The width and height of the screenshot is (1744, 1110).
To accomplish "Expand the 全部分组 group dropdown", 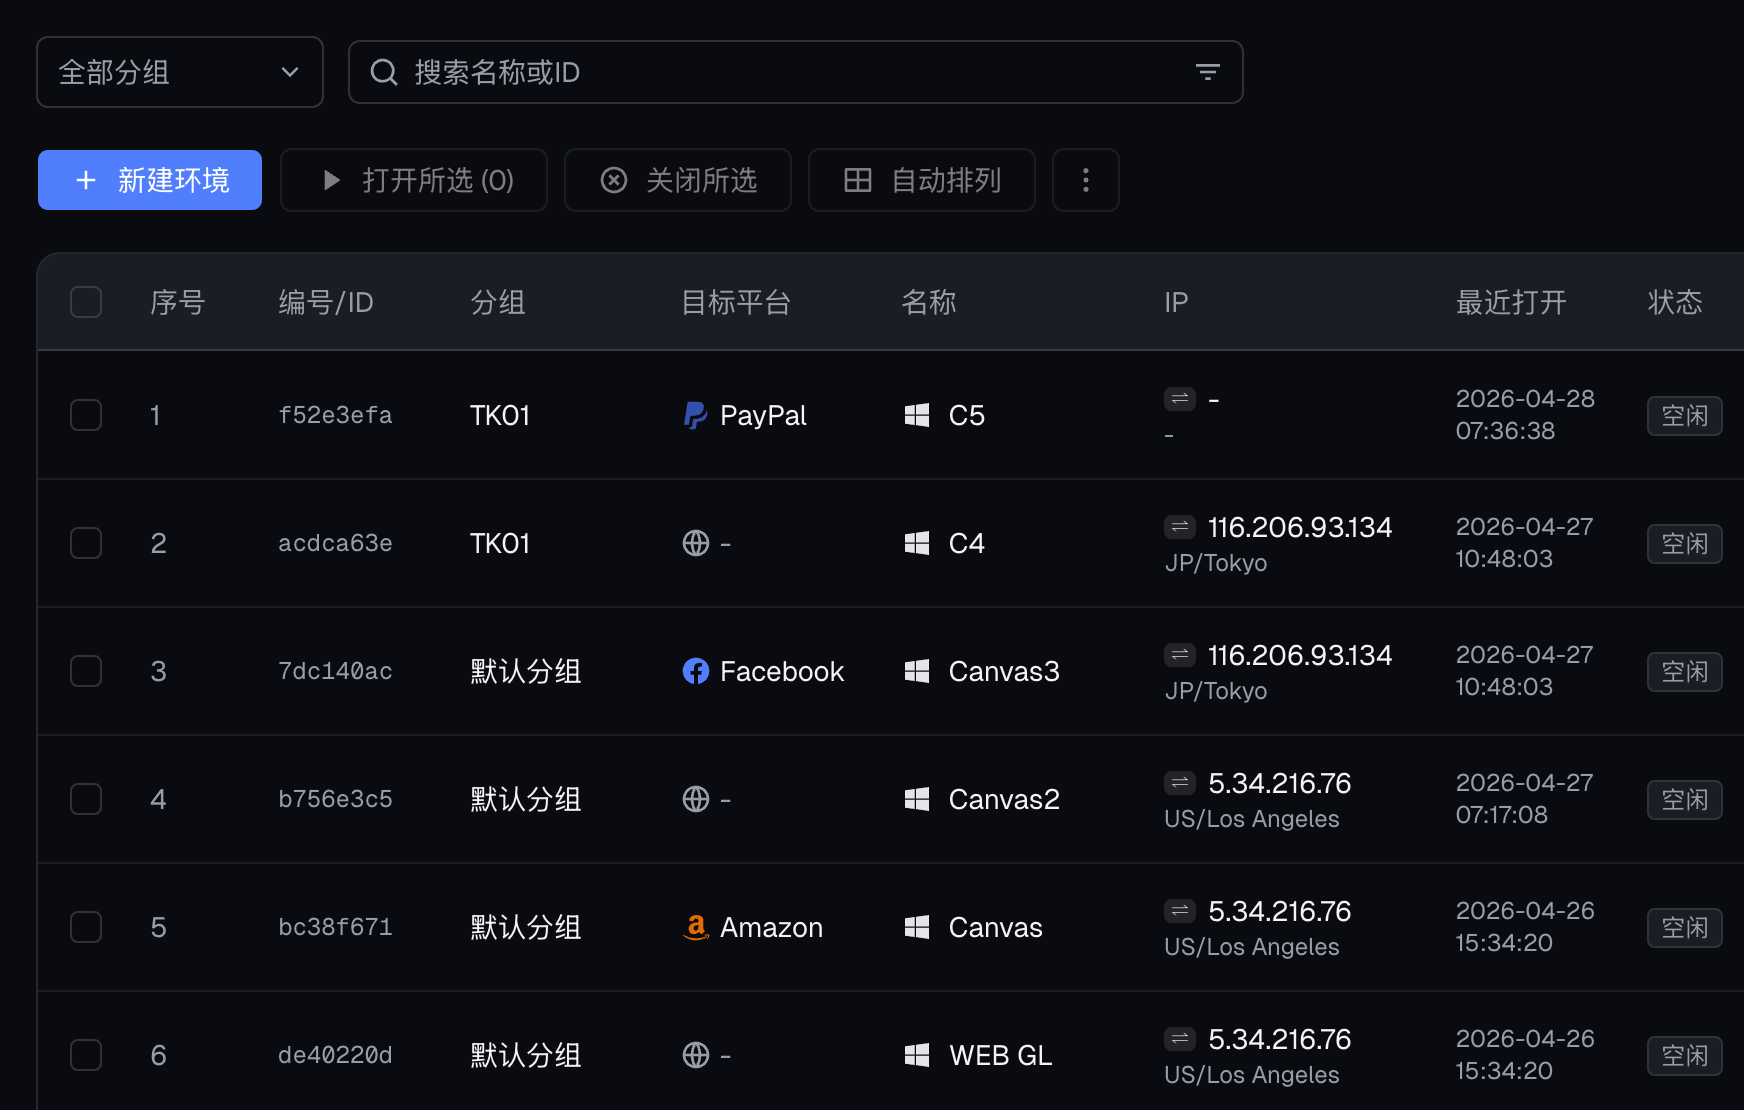I will tap(180, 72).
